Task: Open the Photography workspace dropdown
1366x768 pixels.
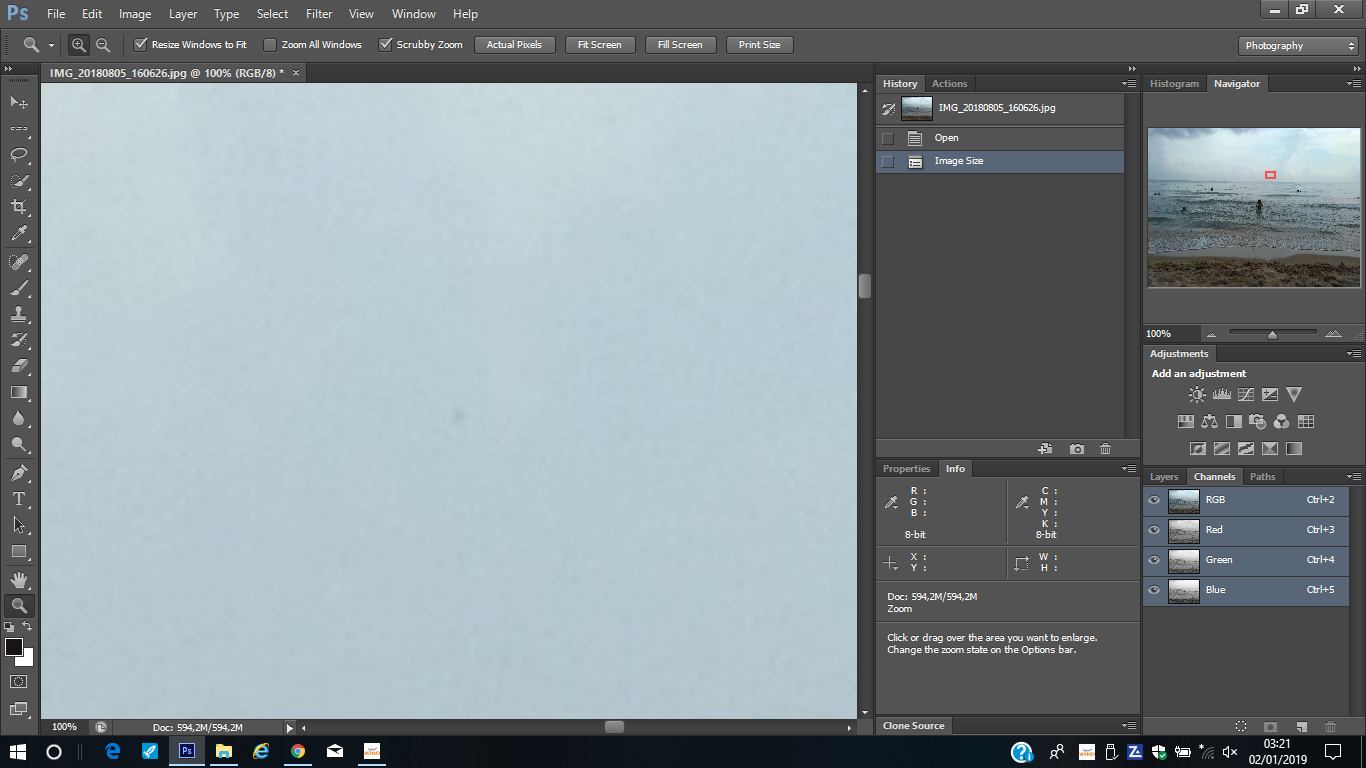Action: 1297,46
